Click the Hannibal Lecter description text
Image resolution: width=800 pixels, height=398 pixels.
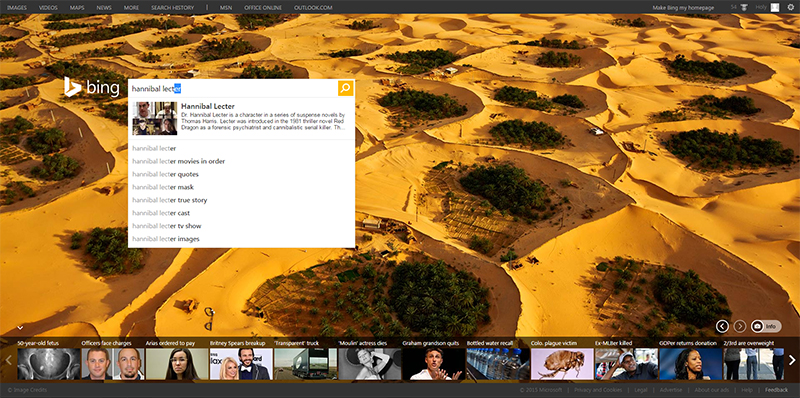pyautogui.click(x=263, y=122)
